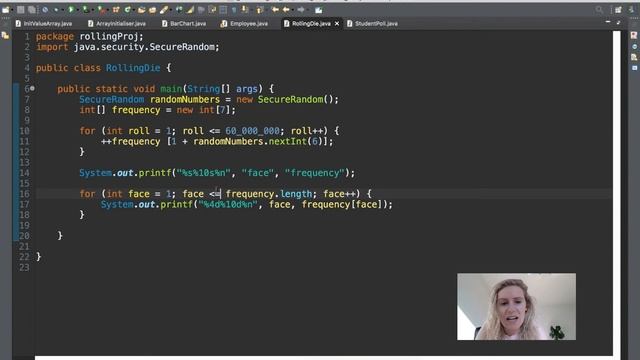The height and width of the screenshot is (360, 640).
Task: Minimize the editor area
Action: click(x=608, y=22)
